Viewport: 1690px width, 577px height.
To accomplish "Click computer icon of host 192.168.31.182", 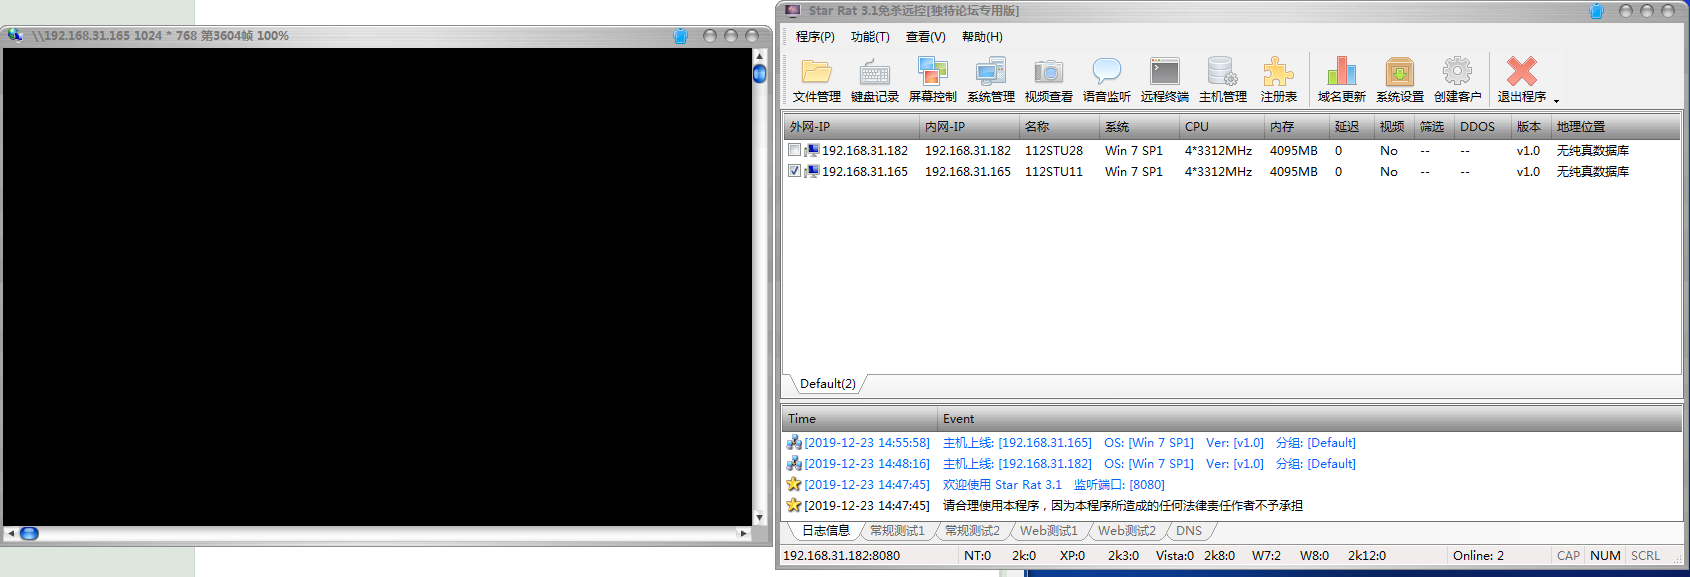I will tap(811, 151).
